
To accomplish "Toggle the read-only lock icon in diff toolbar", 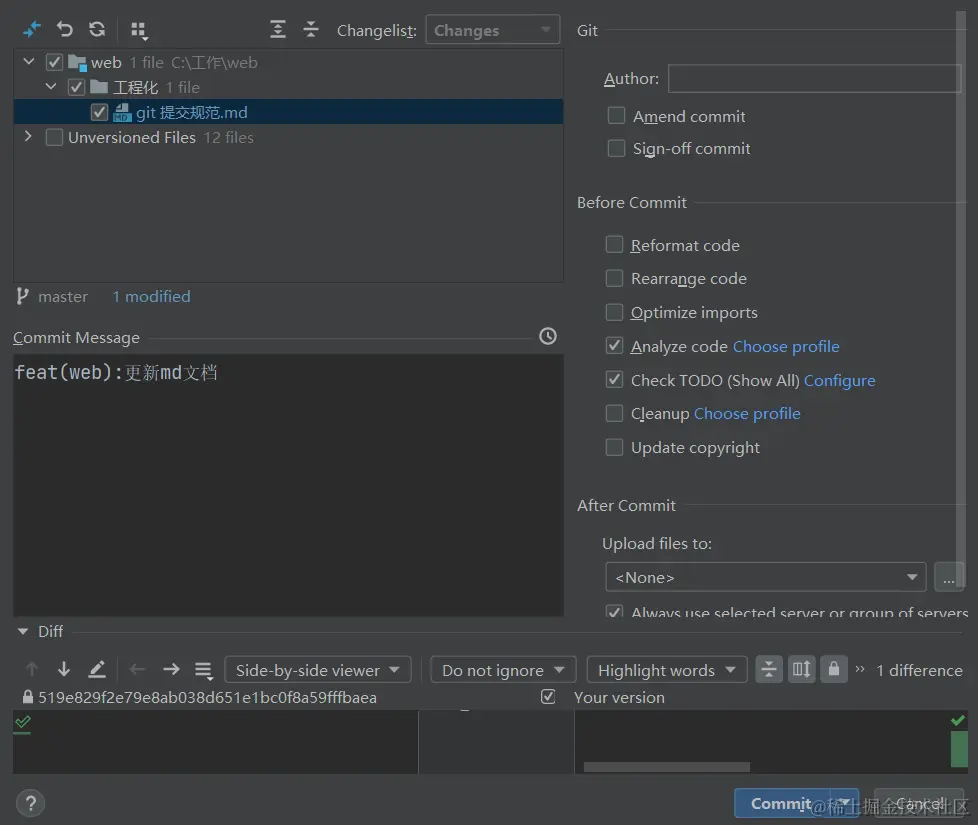I will point(833,670).
